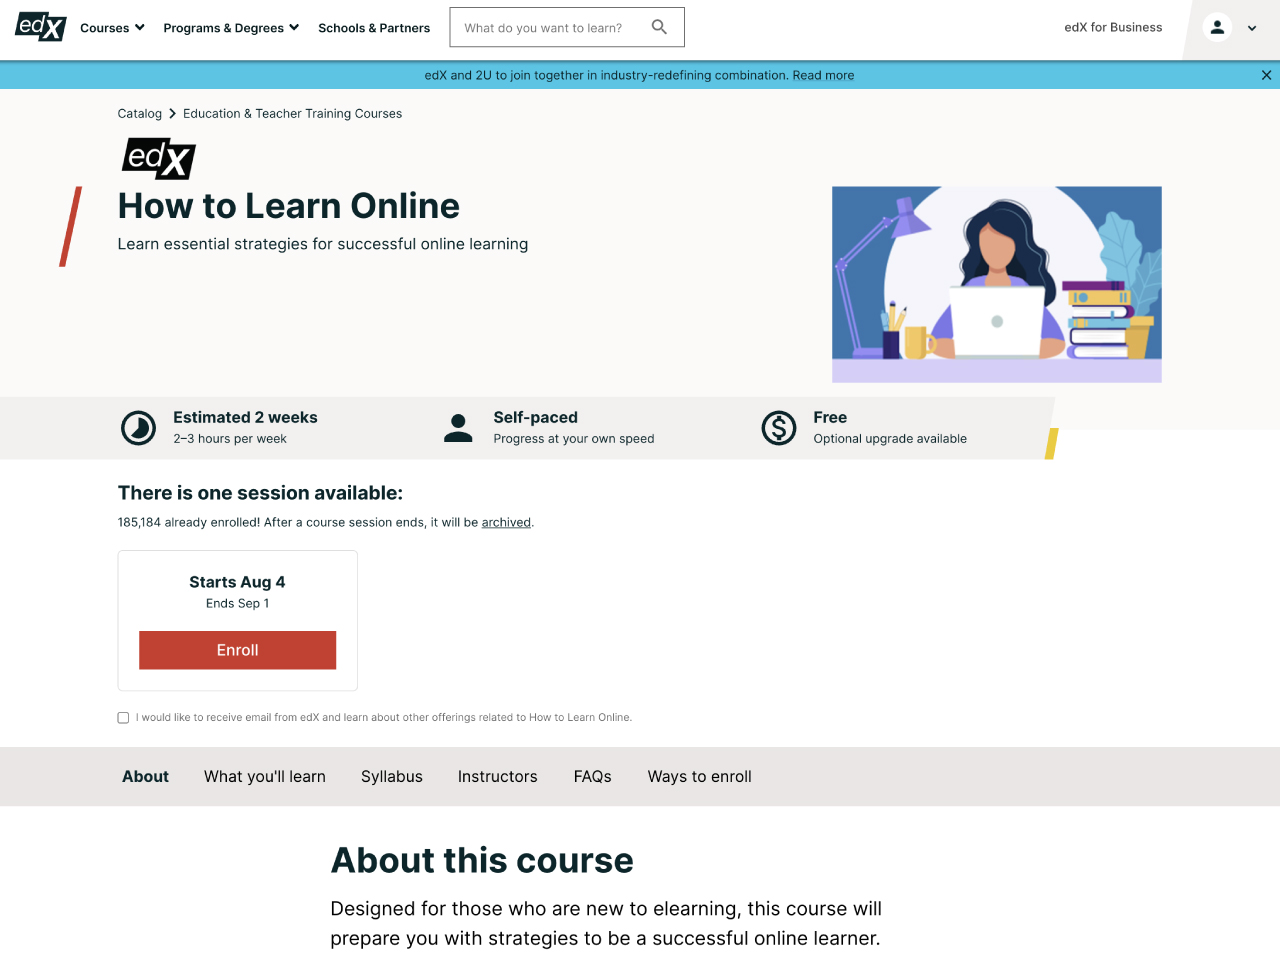Click the 'There is one session available:' heading

click(260, 493)
